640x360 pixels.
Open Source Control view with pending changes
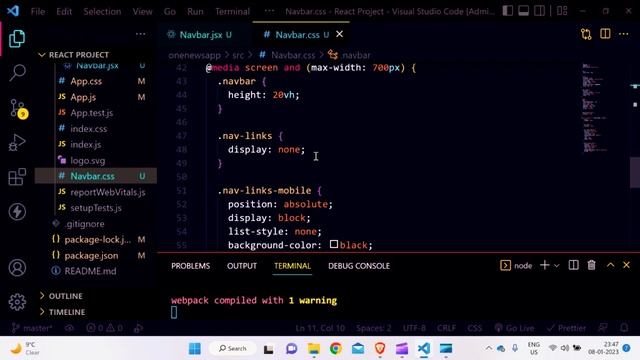tap(18, 109)
